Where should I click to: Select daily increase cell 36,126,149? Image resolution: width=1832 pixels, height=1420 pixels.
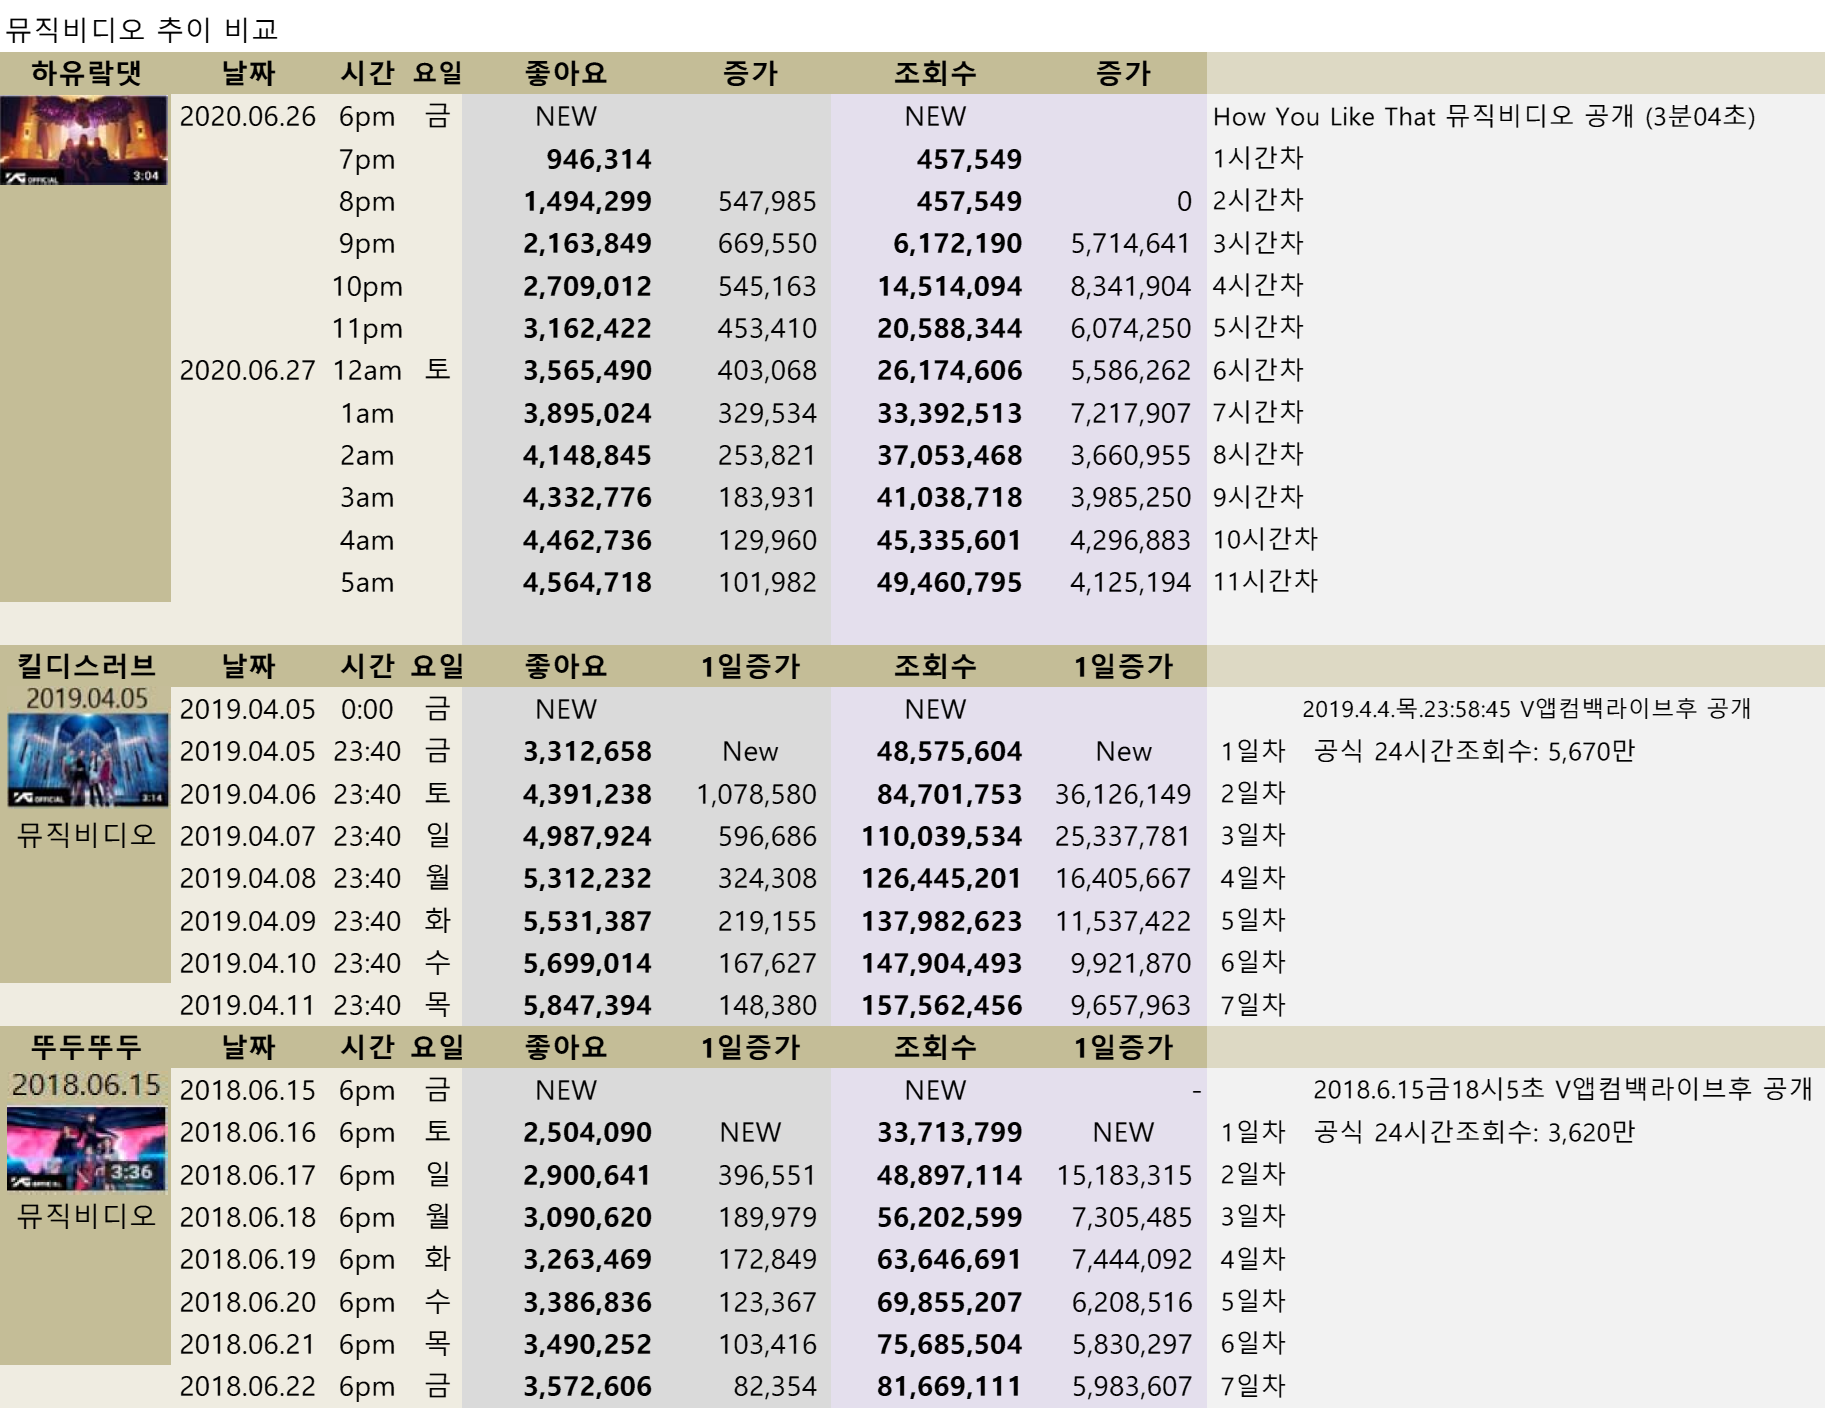pos(1122,794)
